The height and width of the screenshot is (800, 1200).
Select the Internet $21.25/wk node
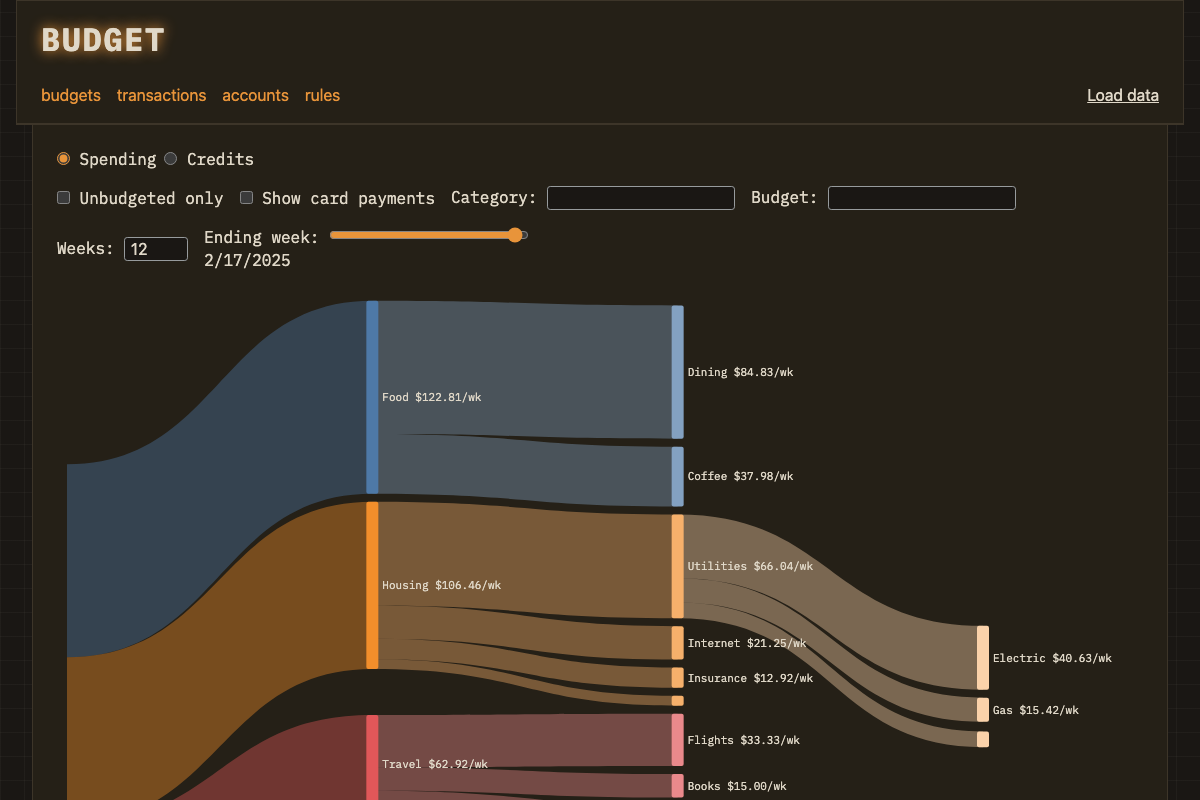pos(678,643)
